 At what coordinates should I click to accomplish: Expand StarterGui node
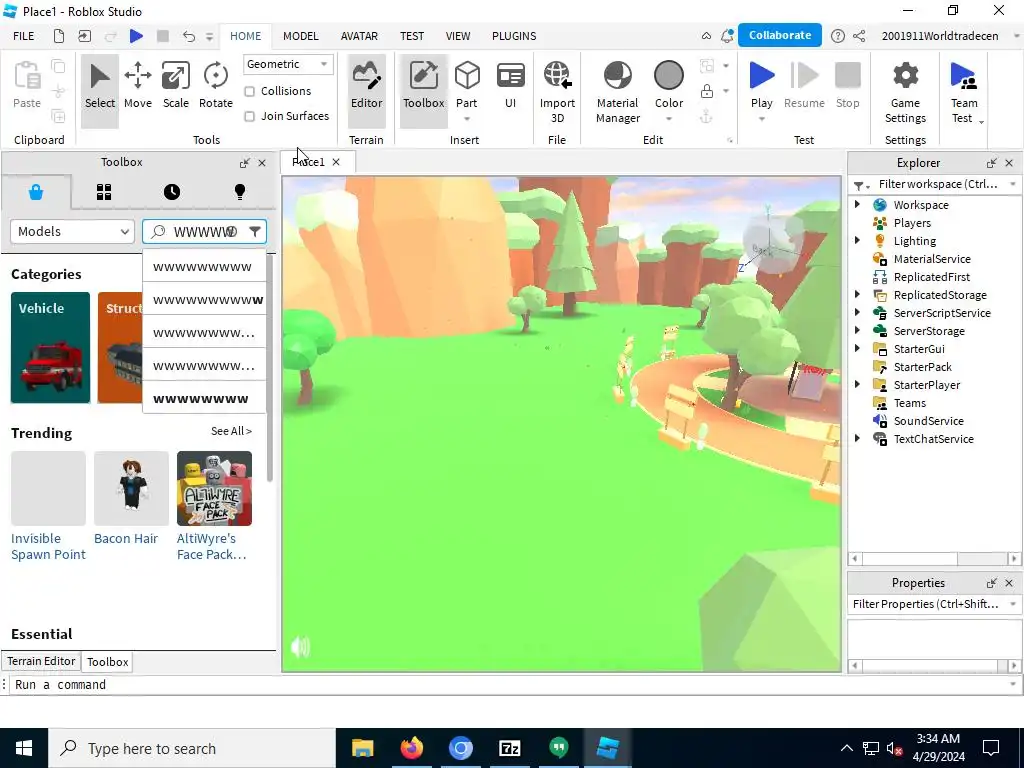click(x=857, y=348)
